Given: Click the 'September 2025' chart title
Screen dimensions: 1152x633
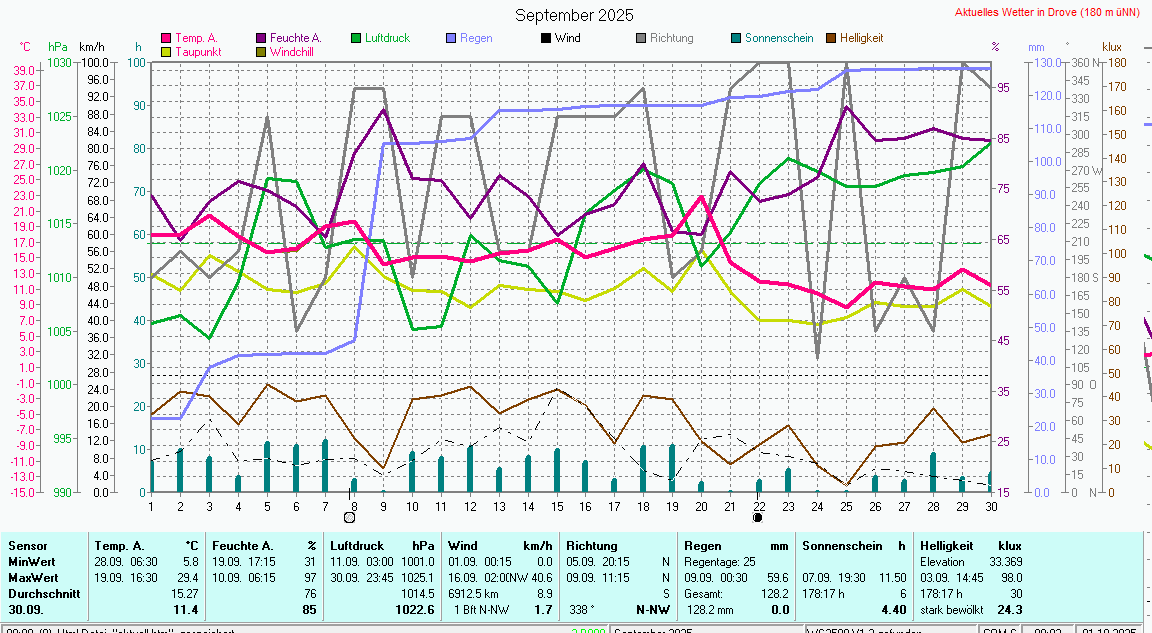Looking at the screenshot, I should (x=574, y=15).
